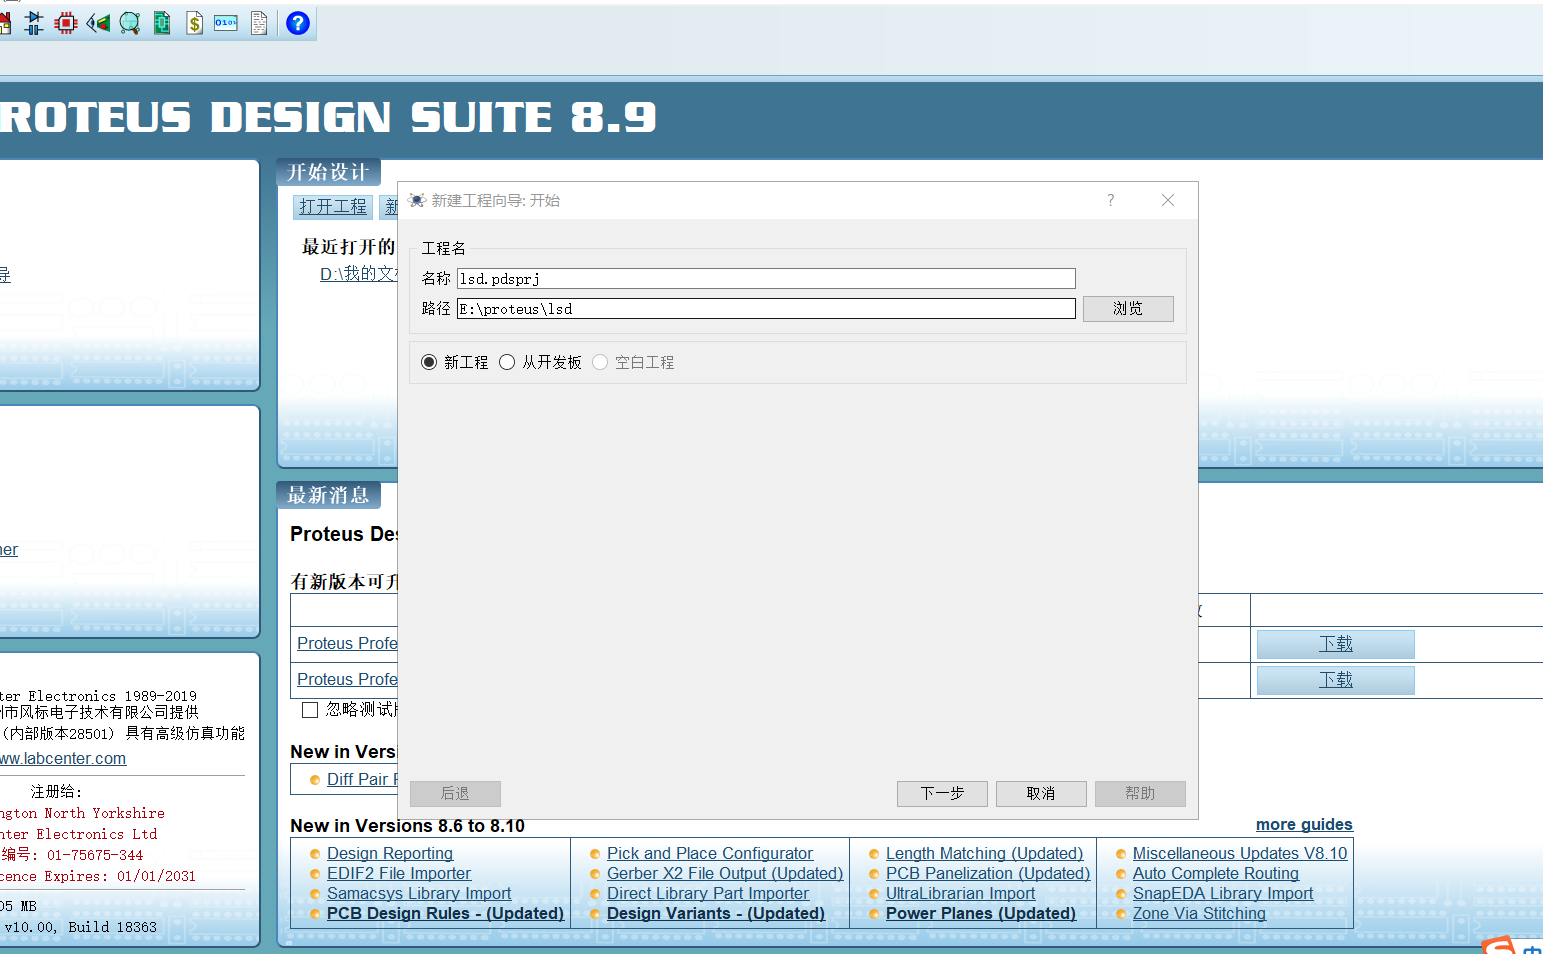This screenshot has height=954, width=1543.
Task: Click the 下一步 next button
Action: coord(942,794)
